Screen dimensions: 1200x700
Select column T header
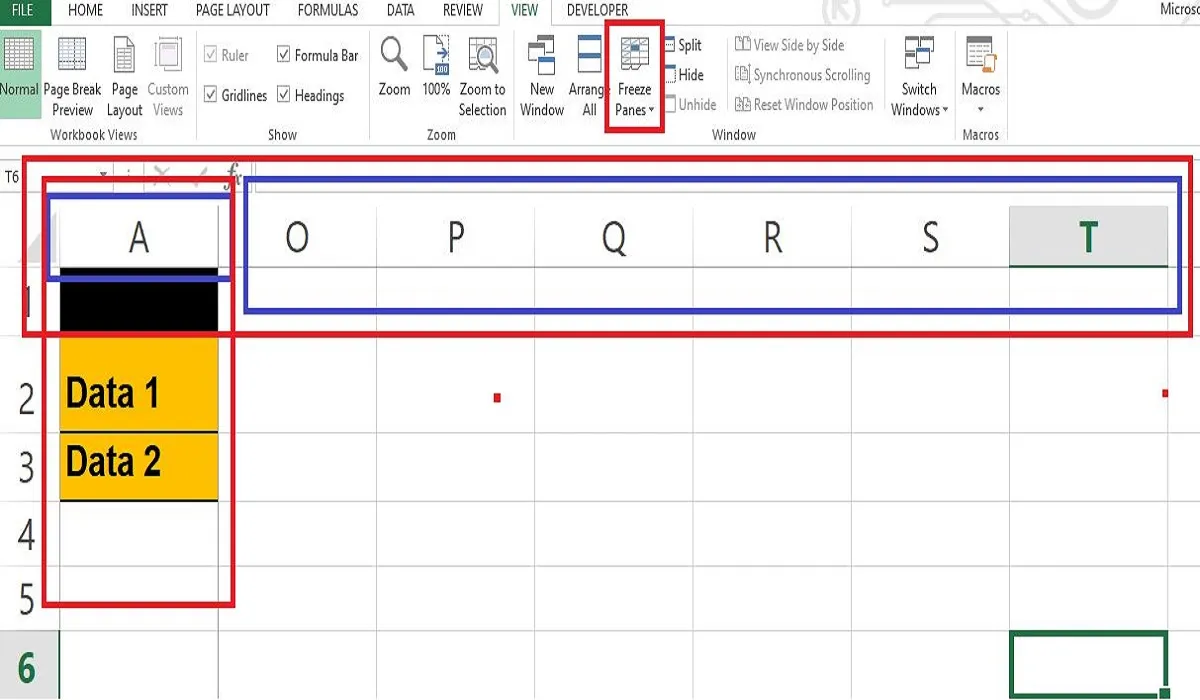pyautogui.click(x=1088, y=237)
